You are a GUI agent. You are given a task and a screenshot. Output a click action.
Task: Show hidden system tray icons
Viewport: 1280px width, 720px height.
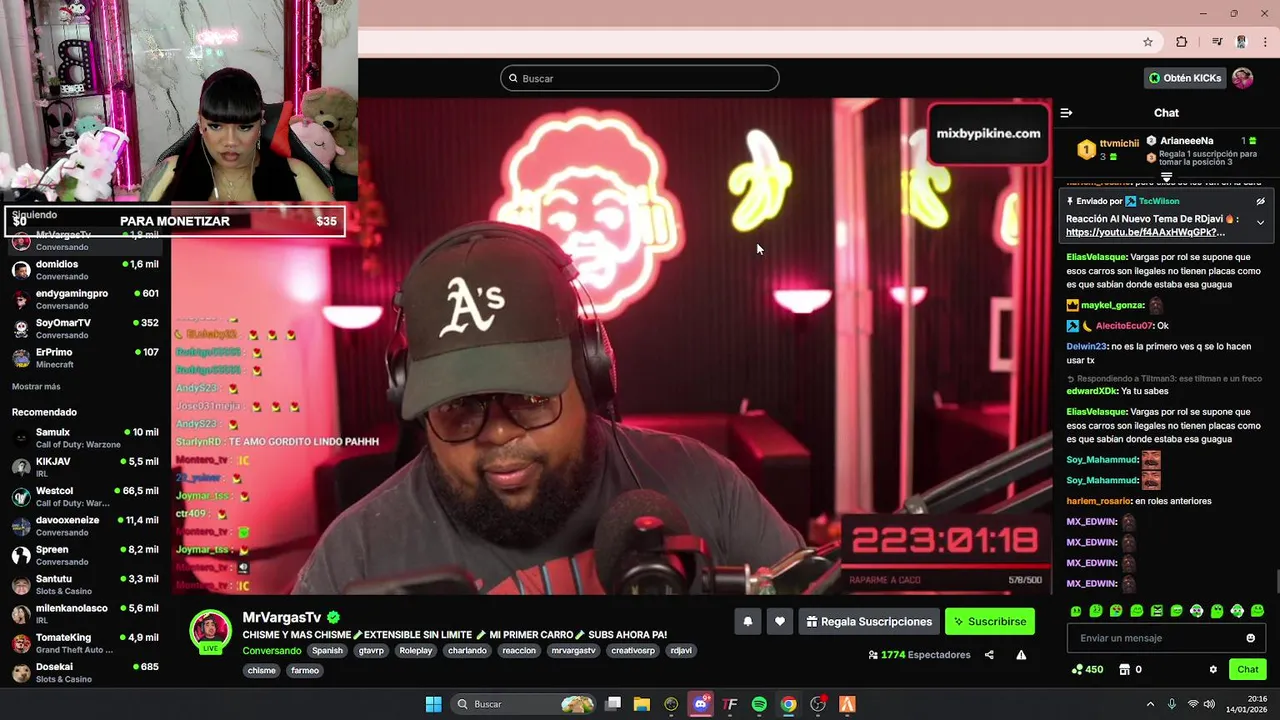[x=1150, y=704]
